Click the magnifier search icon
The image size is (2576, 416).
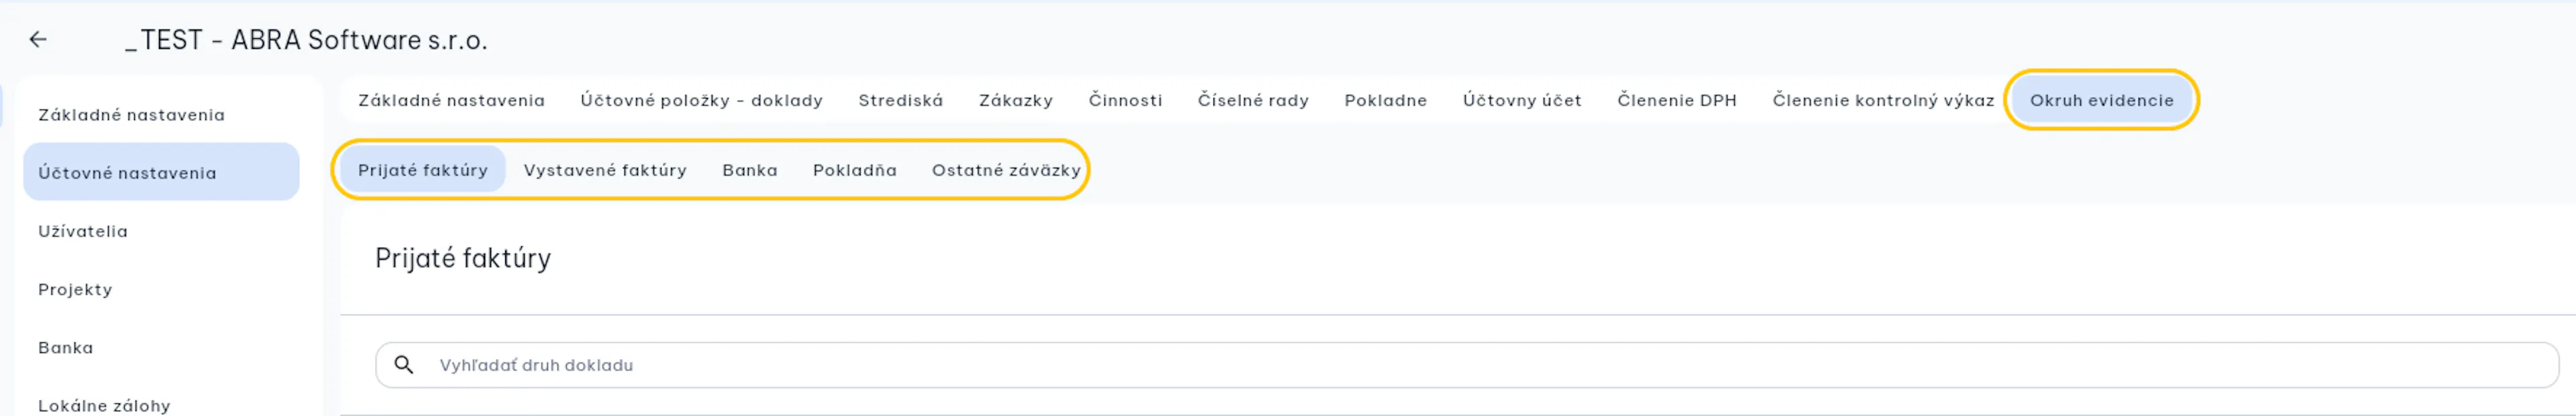click(404, 365)
